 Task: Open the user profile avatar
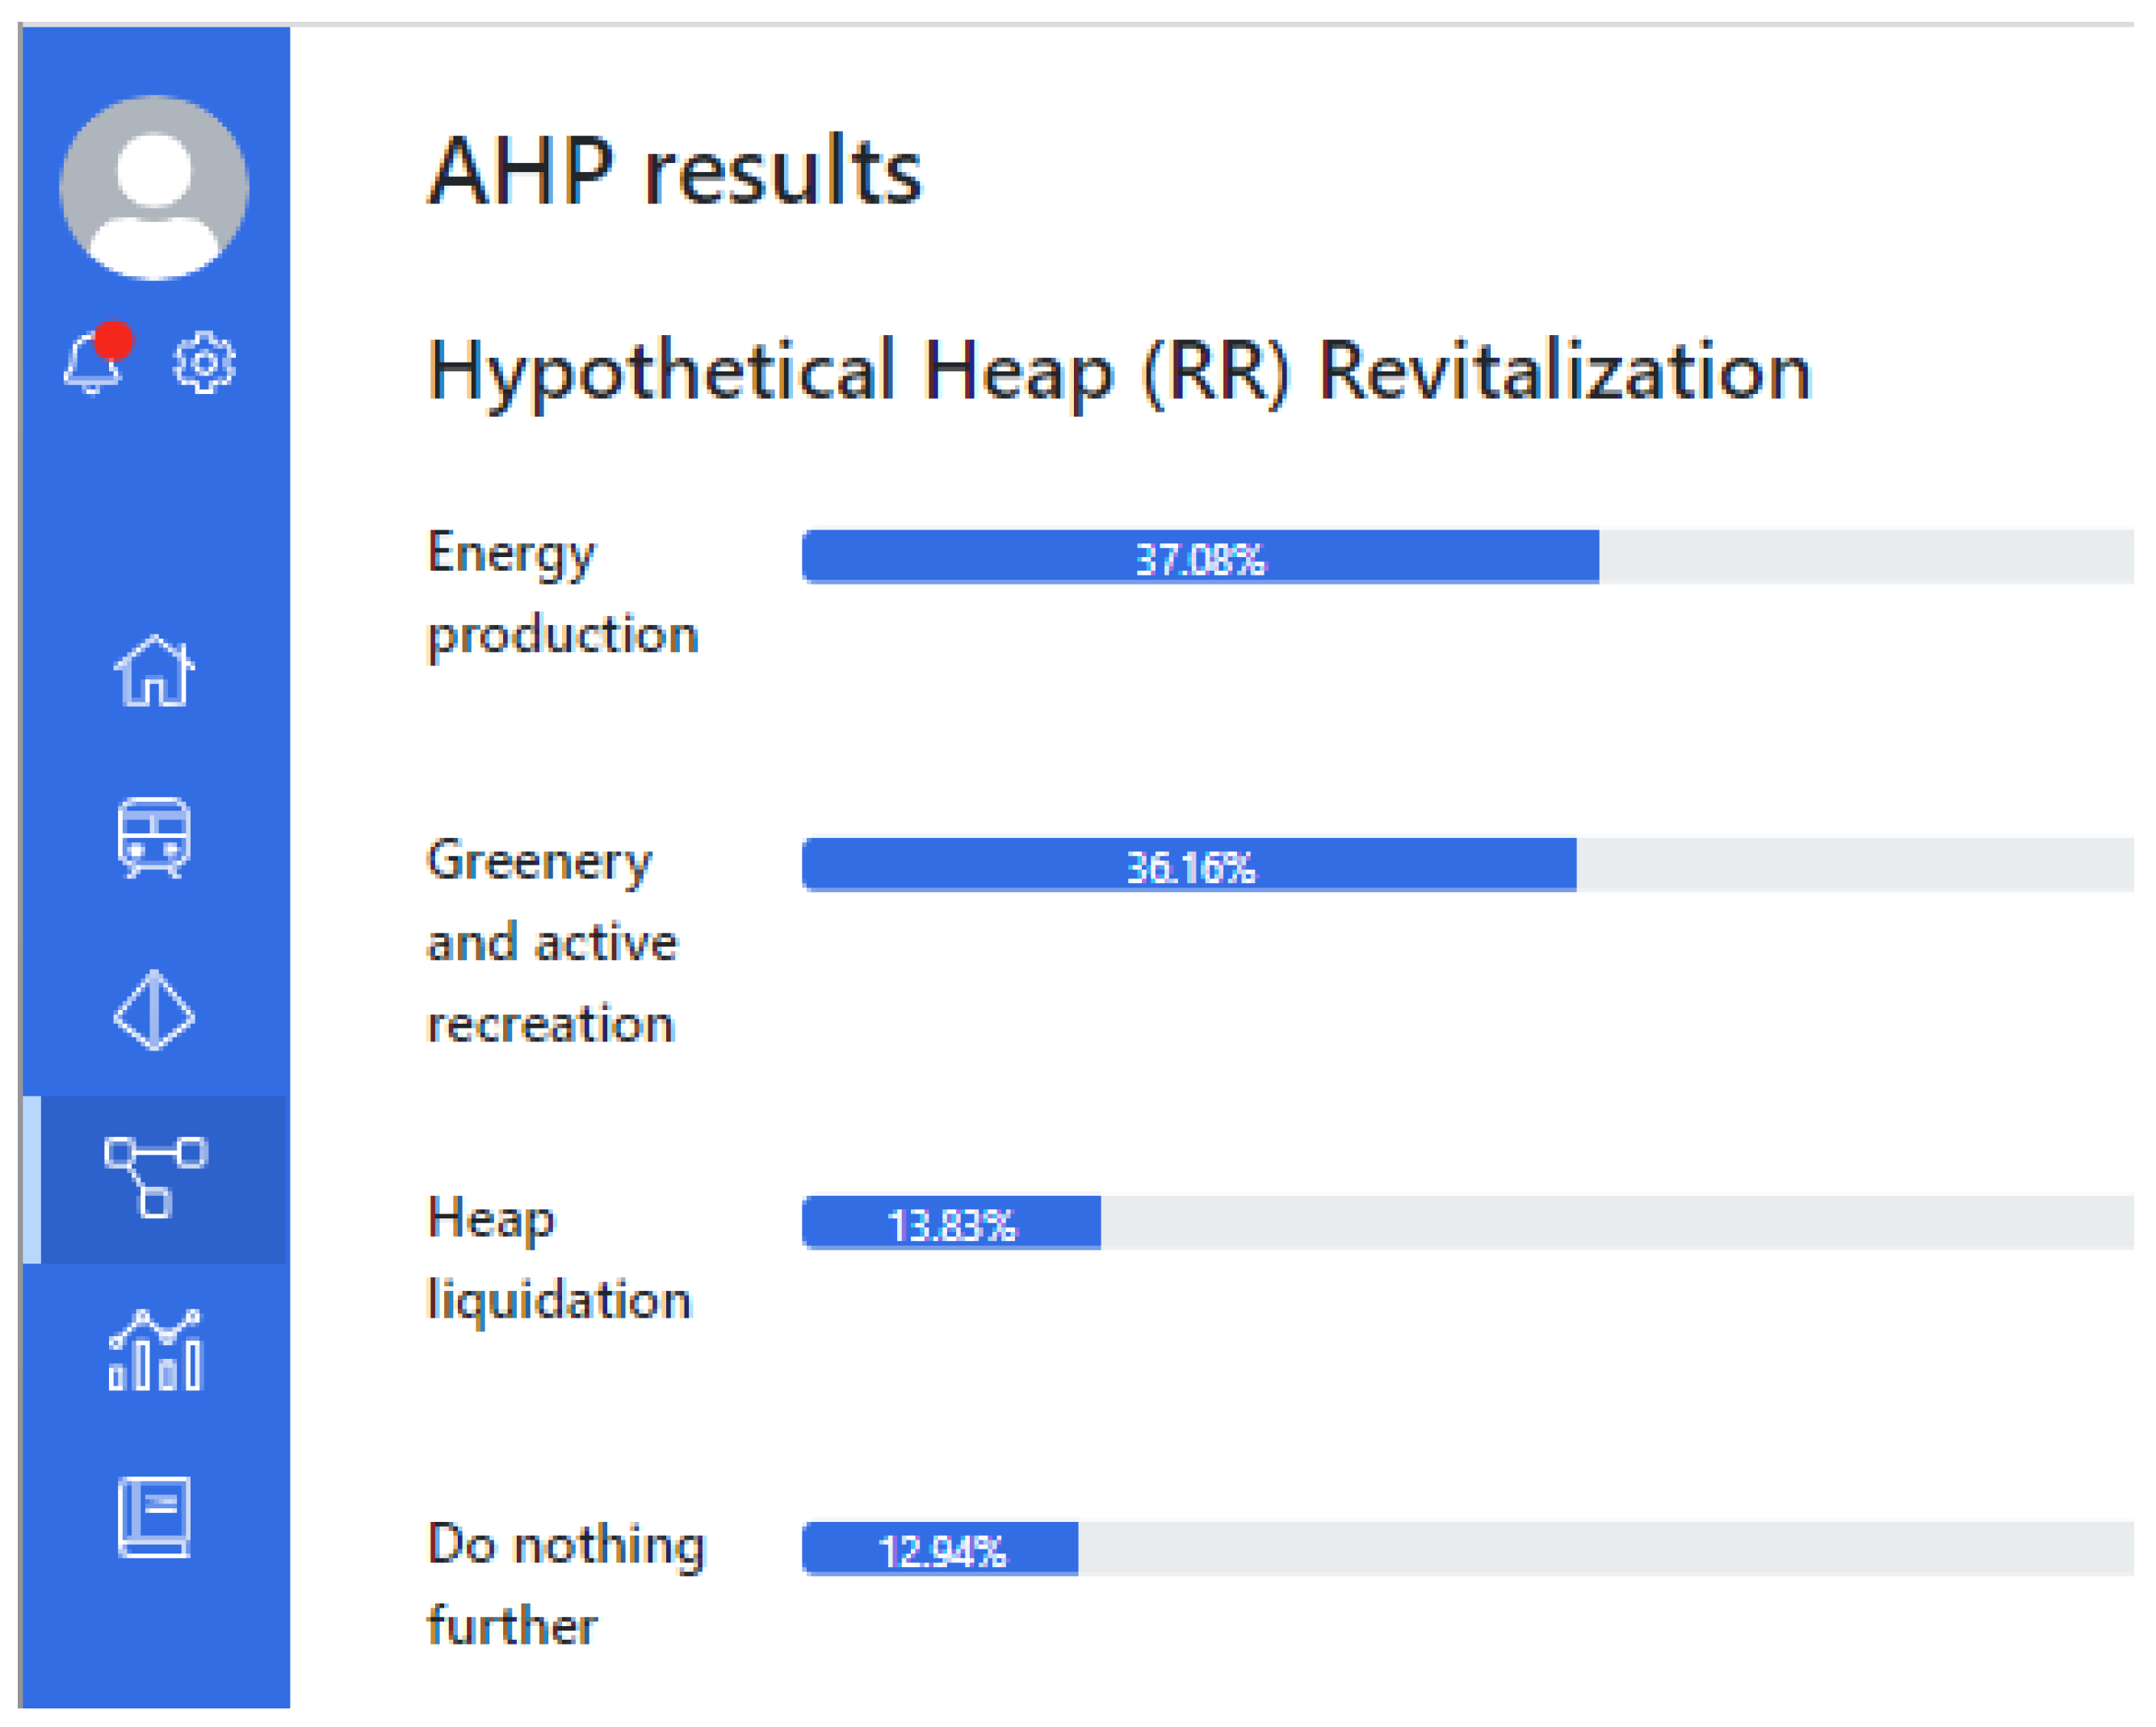[154, 188]
